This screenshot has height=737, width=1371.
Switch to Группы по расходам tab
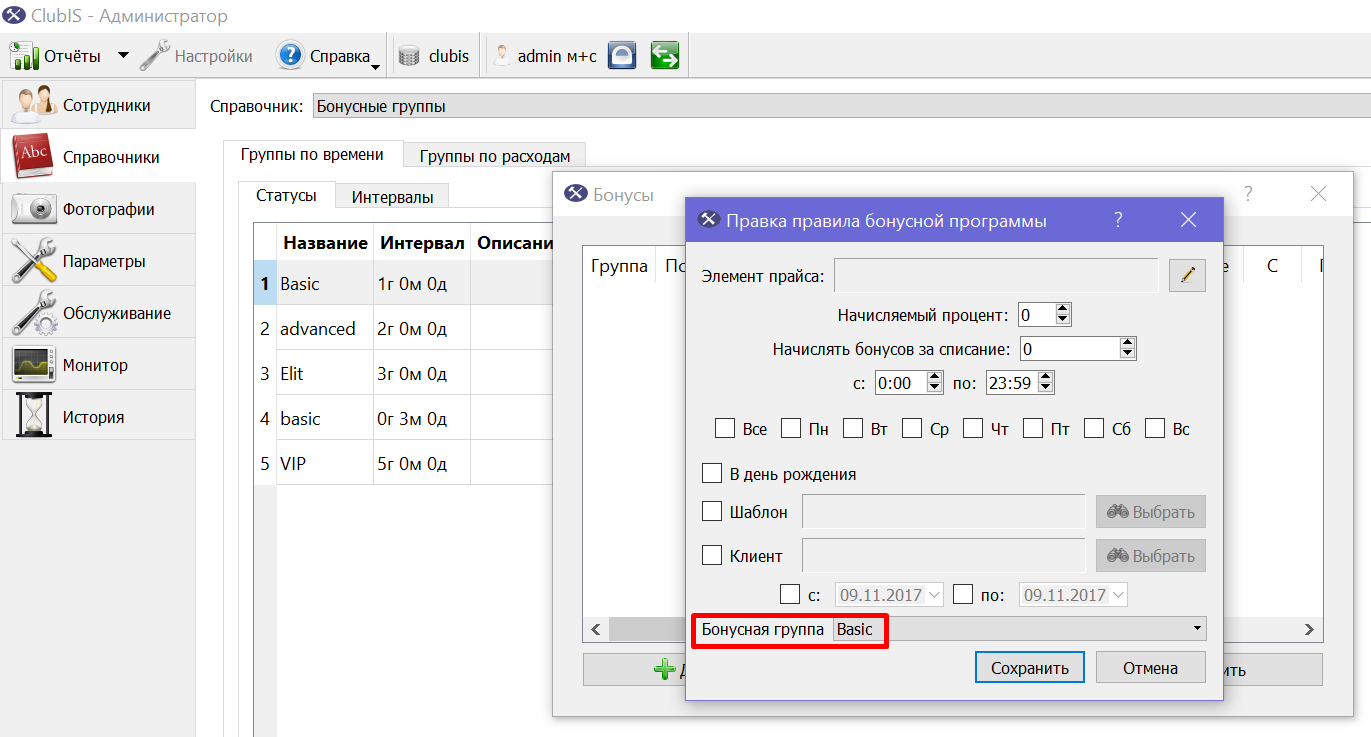pyautogui.click(x=495, y=155)
